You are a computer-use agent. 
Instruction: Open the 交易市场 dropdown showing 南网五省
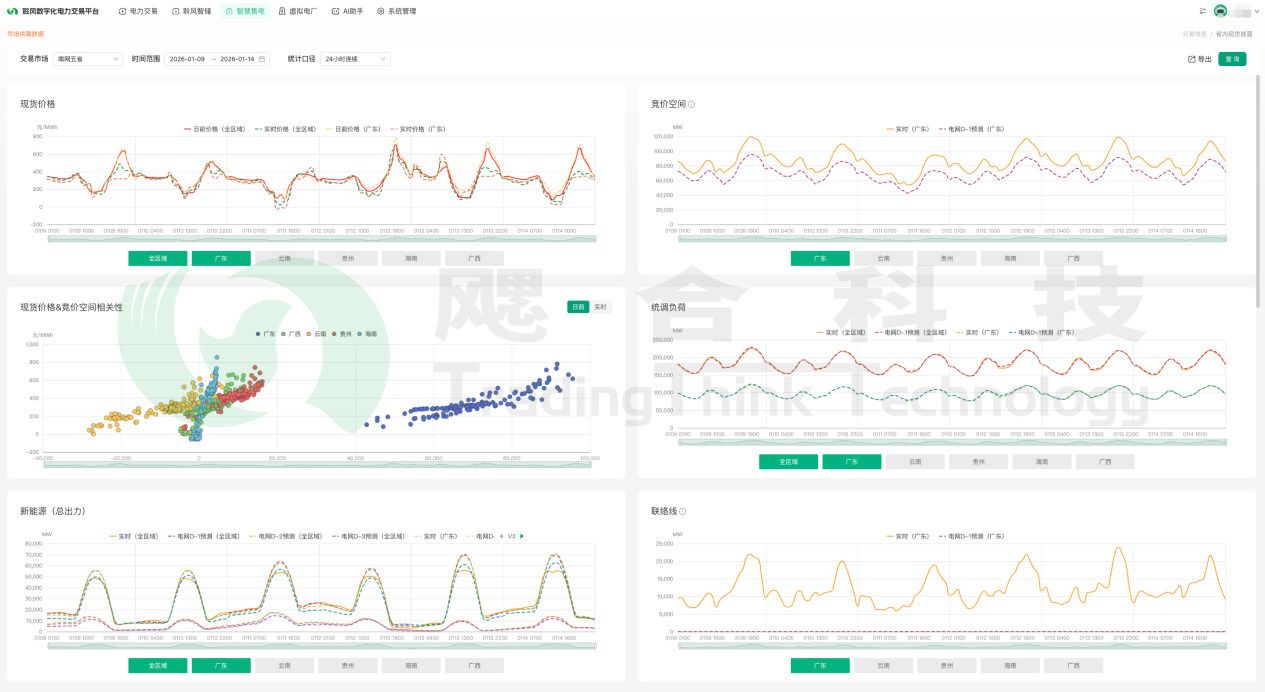tap(88, 59)
